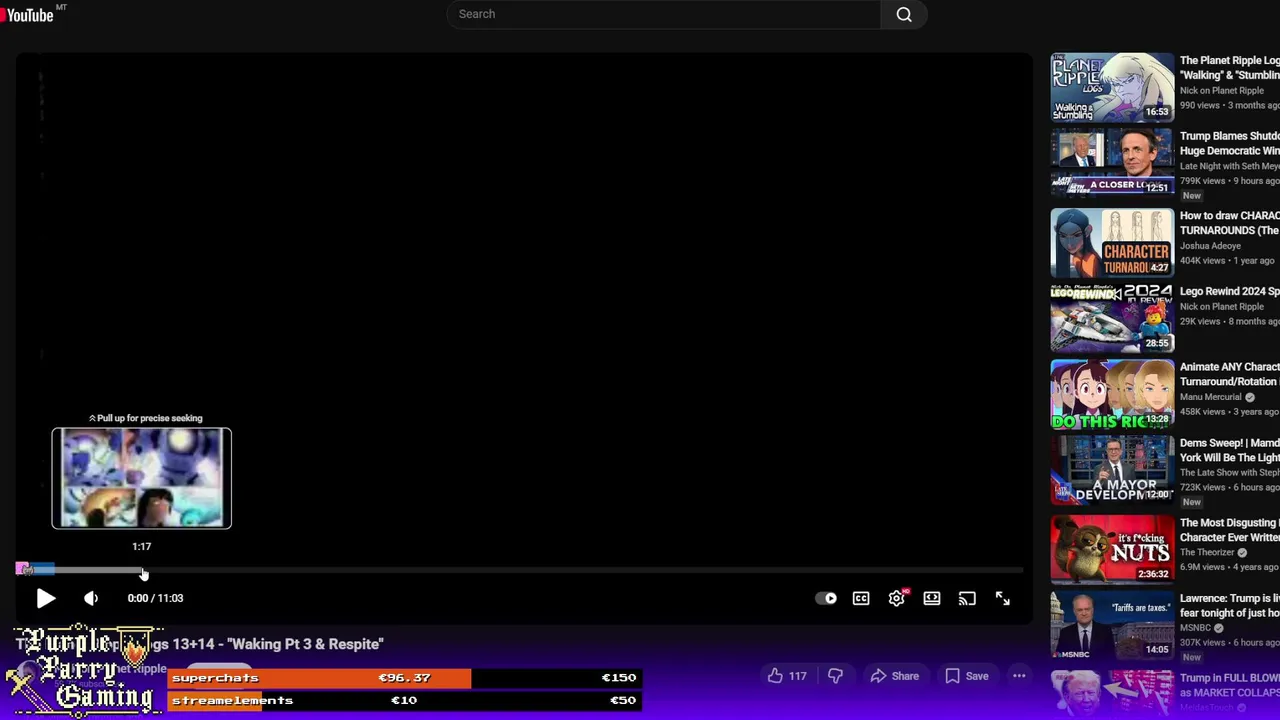The image size is (1280, 720).
Task: Open more actions three-dot menu
Action: [x=1019, y=676]
